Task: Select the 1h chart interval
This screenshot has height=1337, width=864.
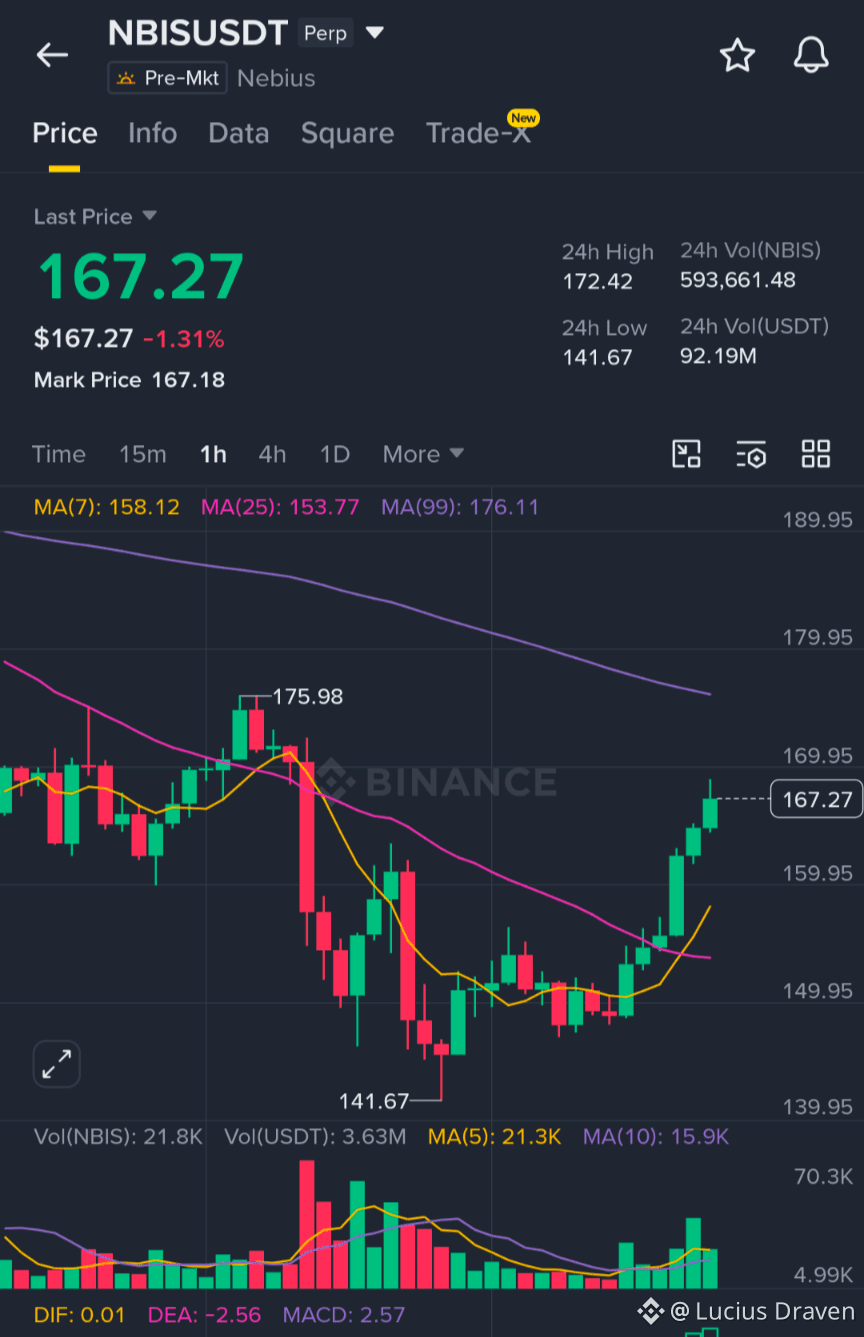Action: [213, 454]
